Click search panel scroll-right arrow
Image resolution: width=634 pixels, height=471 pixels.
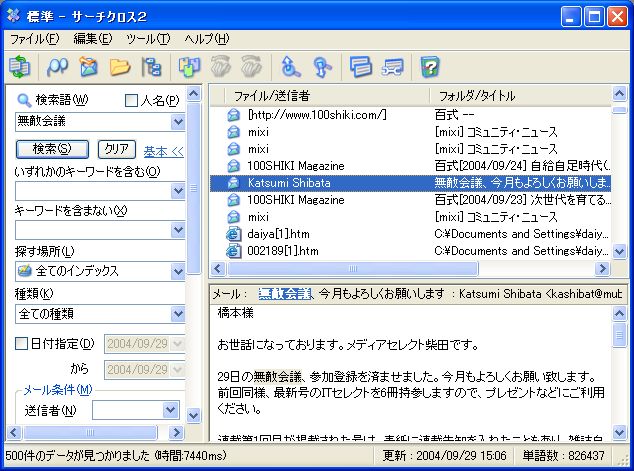tap(176, 433)
